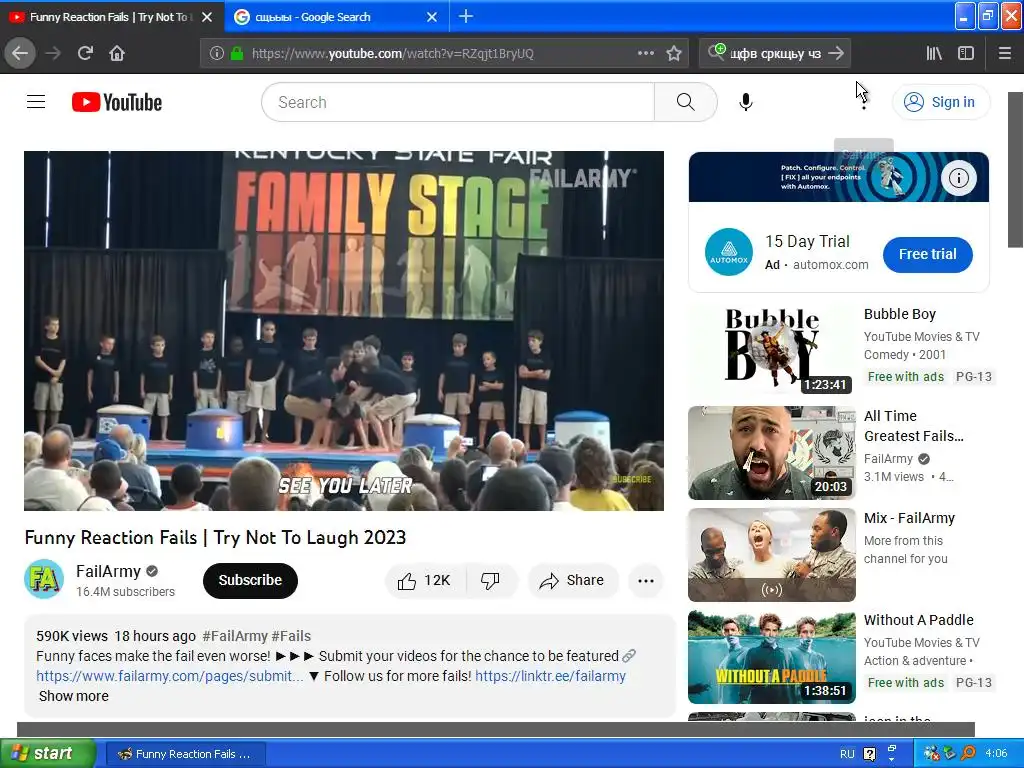The image size is (1024, 768).
Task: Close the Funny Reaction Fails tab
Action: coord(207,17)
